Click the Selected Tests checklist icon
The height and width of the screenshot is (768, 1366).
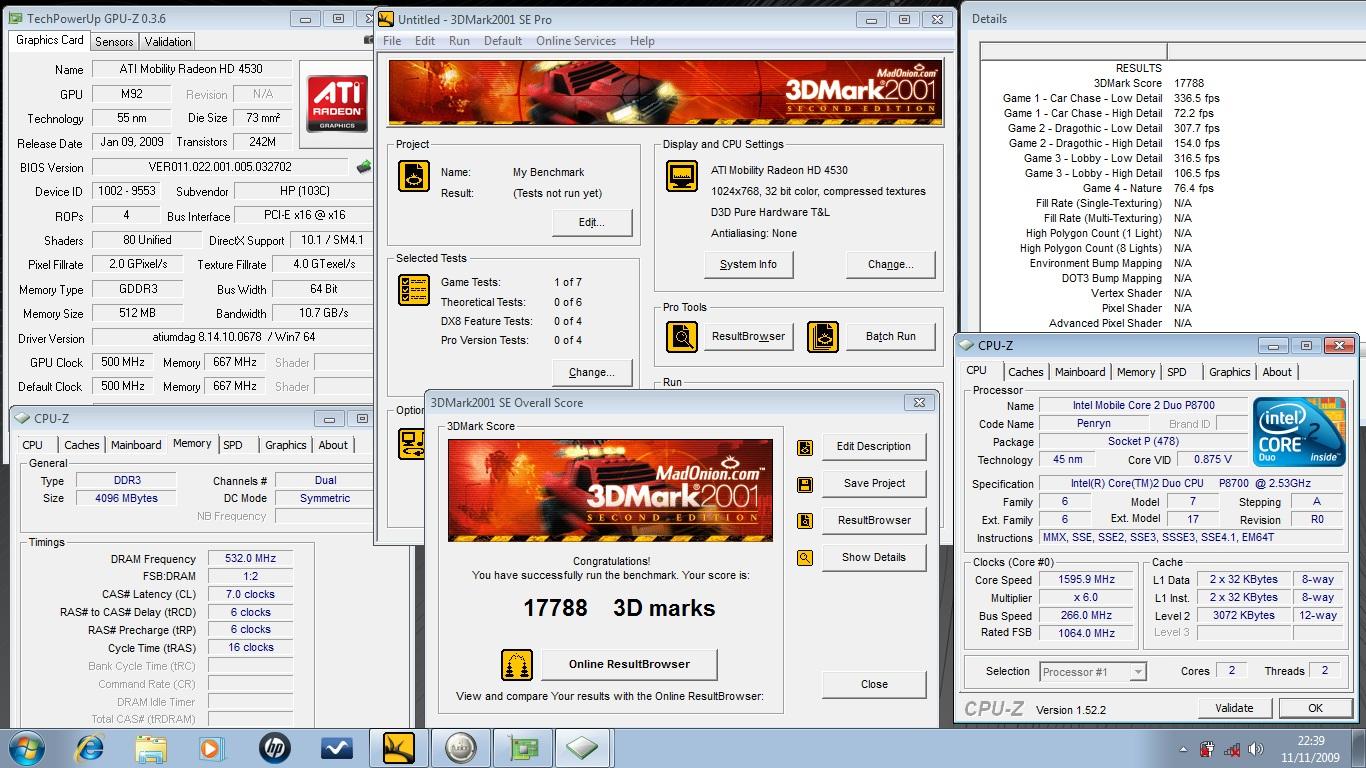[x=413, y=290]
